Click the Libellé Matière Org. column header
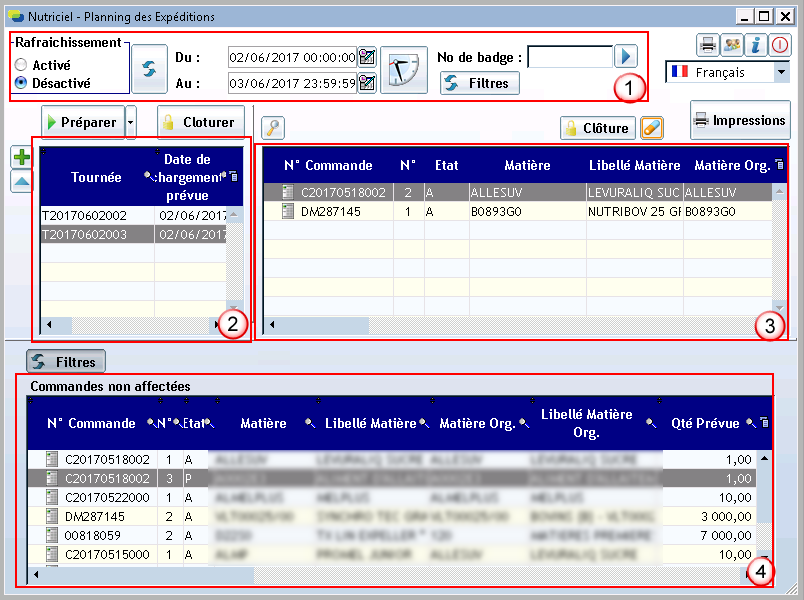The image size is (804, 600). point(587,423)
